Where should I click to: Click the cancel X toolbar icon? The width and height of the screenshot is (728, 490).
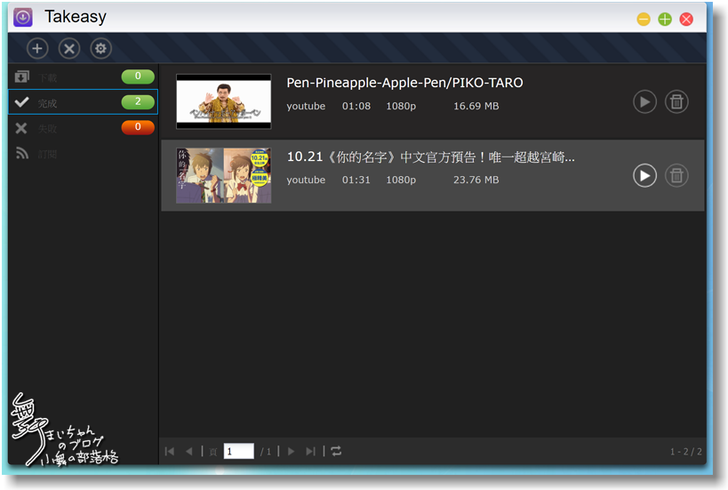point(69,48)
